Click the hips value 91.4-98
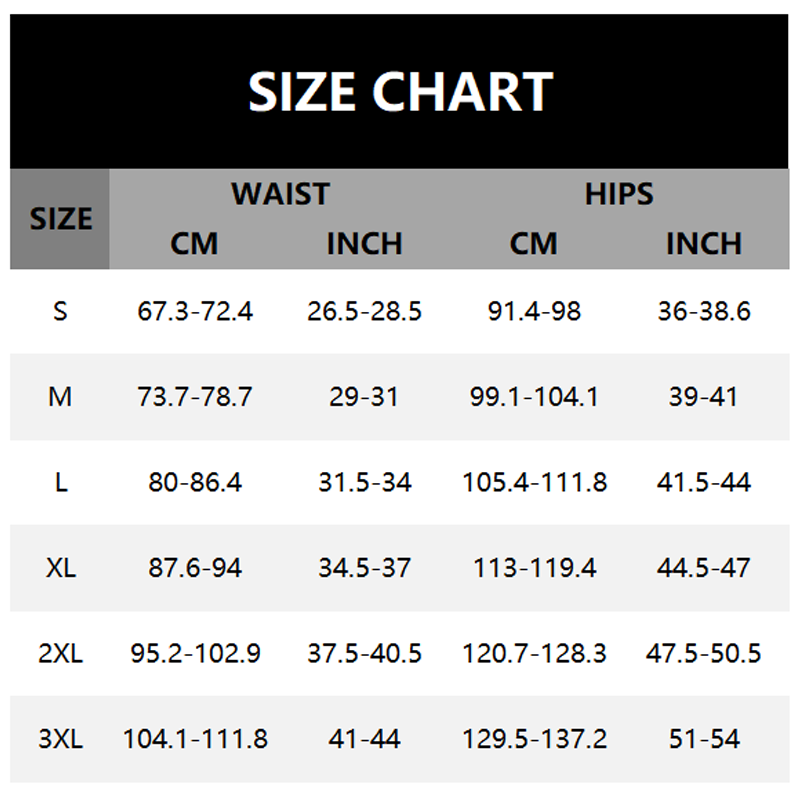Screen dimensions: 800x800 point(534,311)
